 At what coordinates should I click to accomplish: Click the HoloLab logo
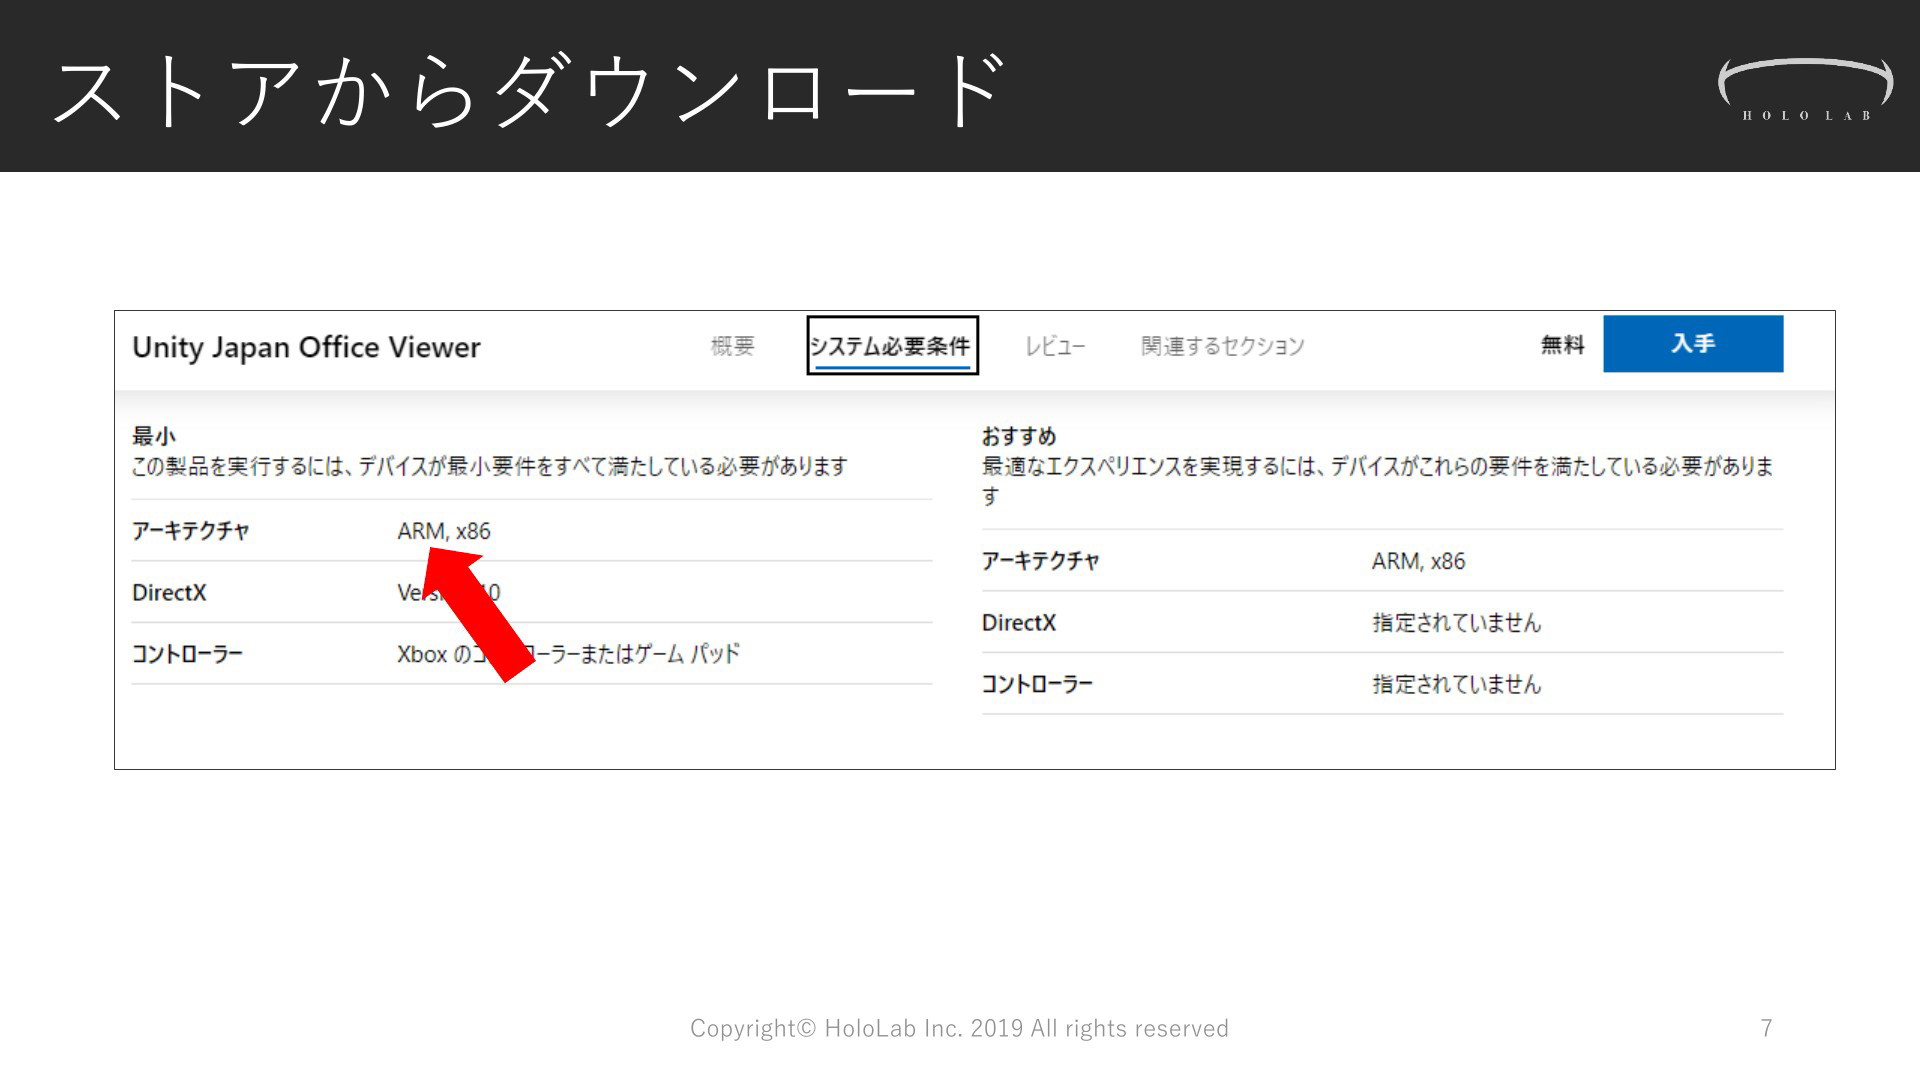coord(1805,90)
